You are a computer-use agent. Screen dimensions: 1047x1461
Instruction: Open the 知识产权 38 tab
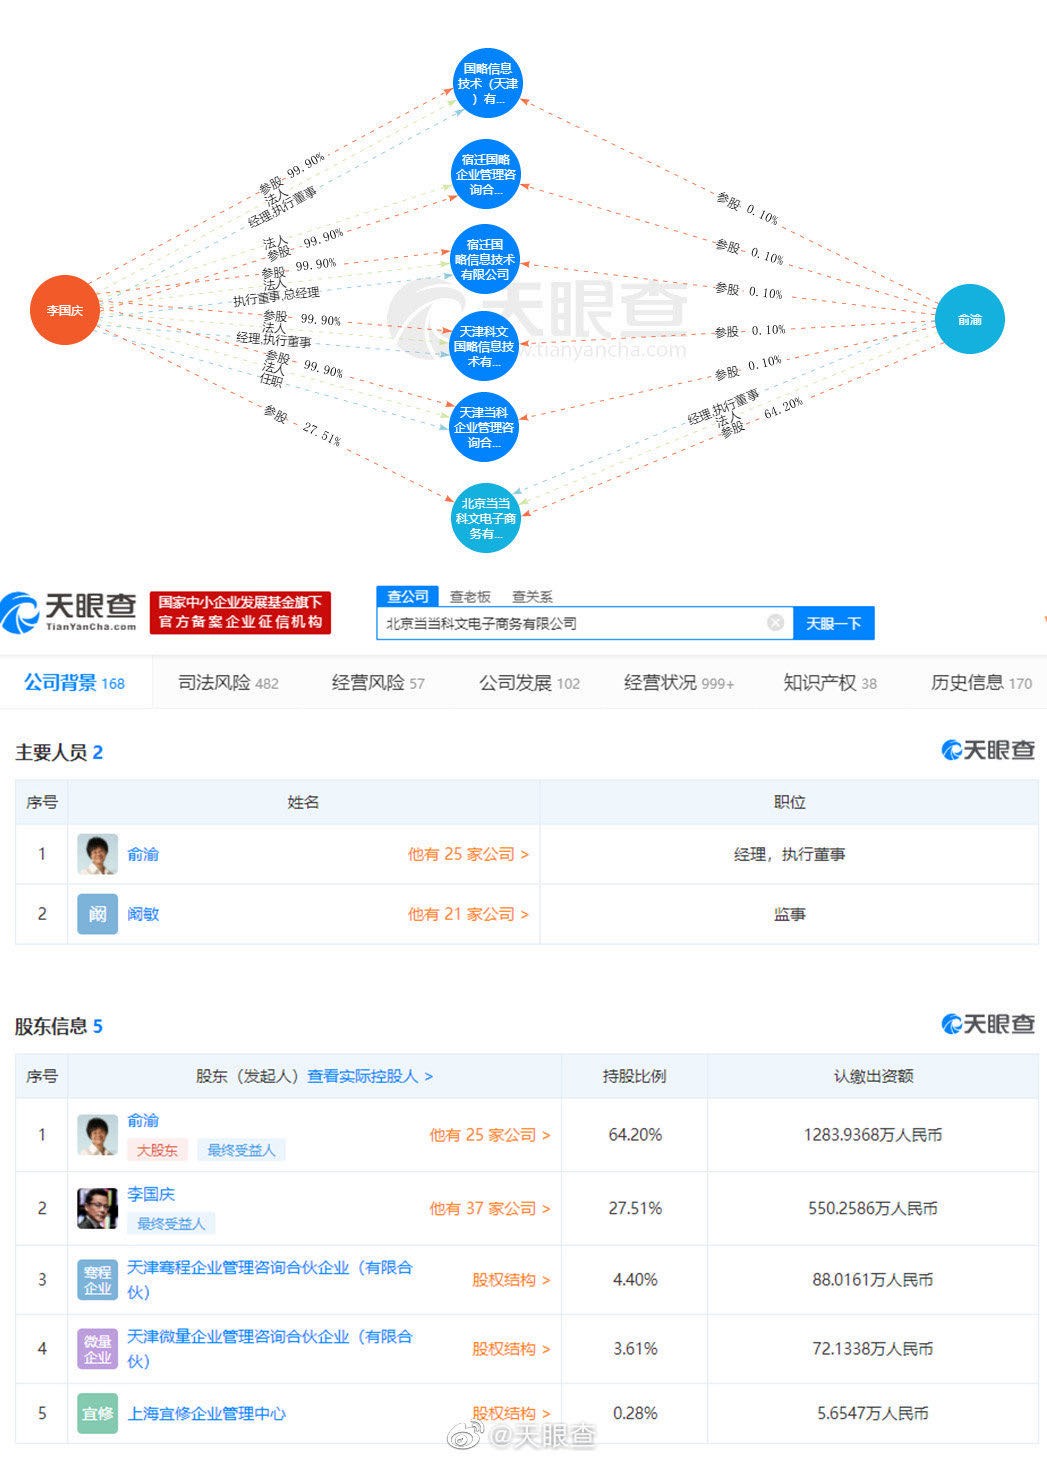point(830,683)
